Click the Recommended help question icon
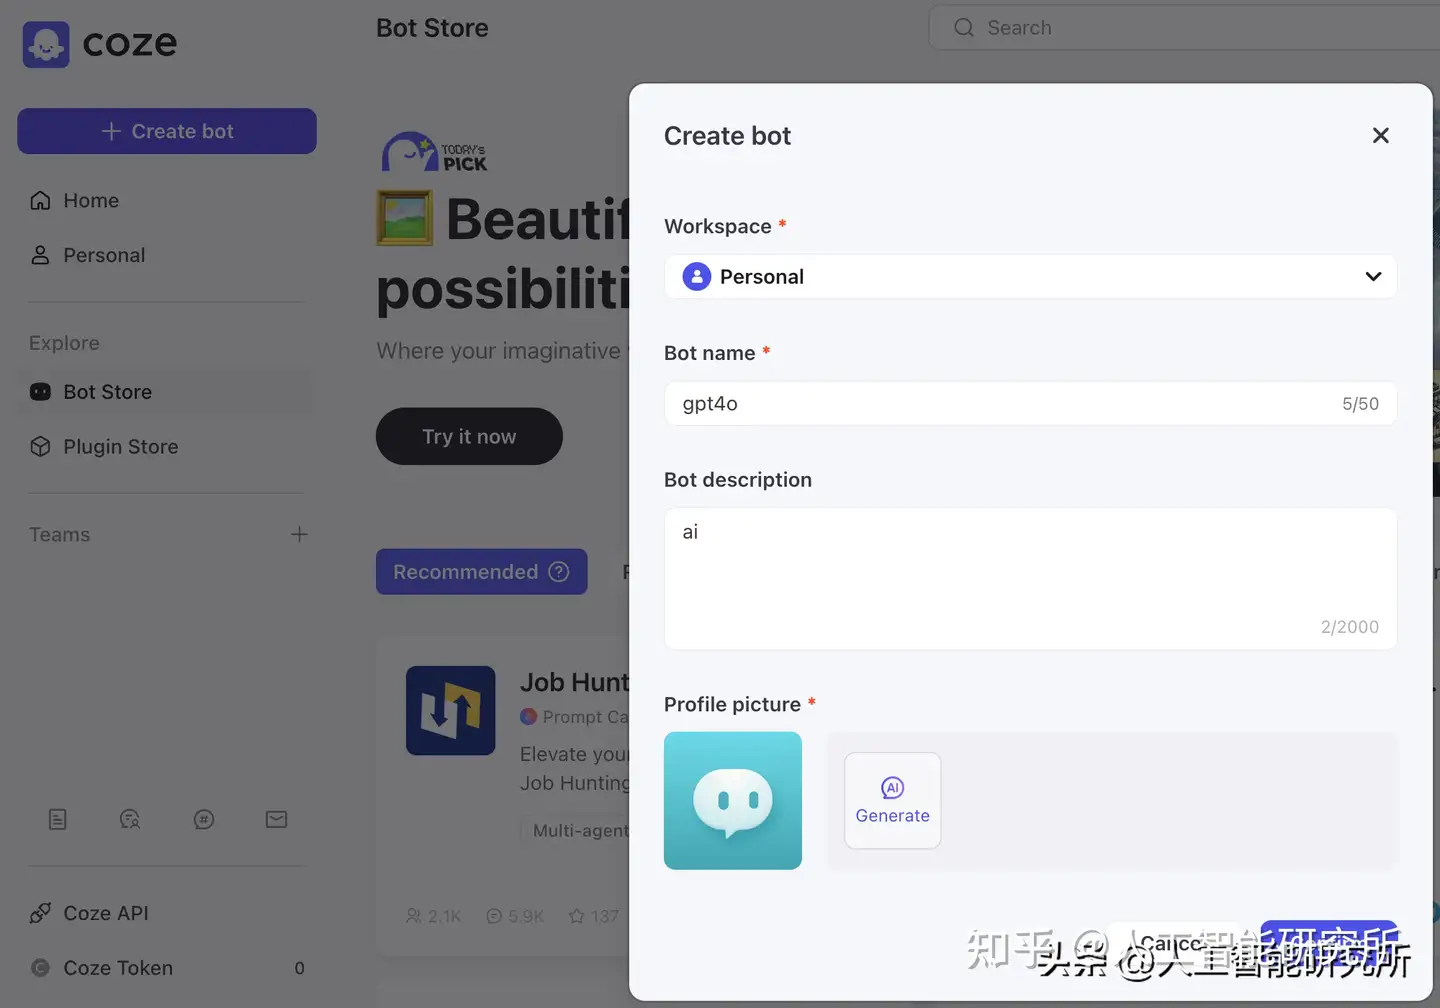Viewport: 1440px width, 1008px height. pyautogui.click(x=559, y=572)
